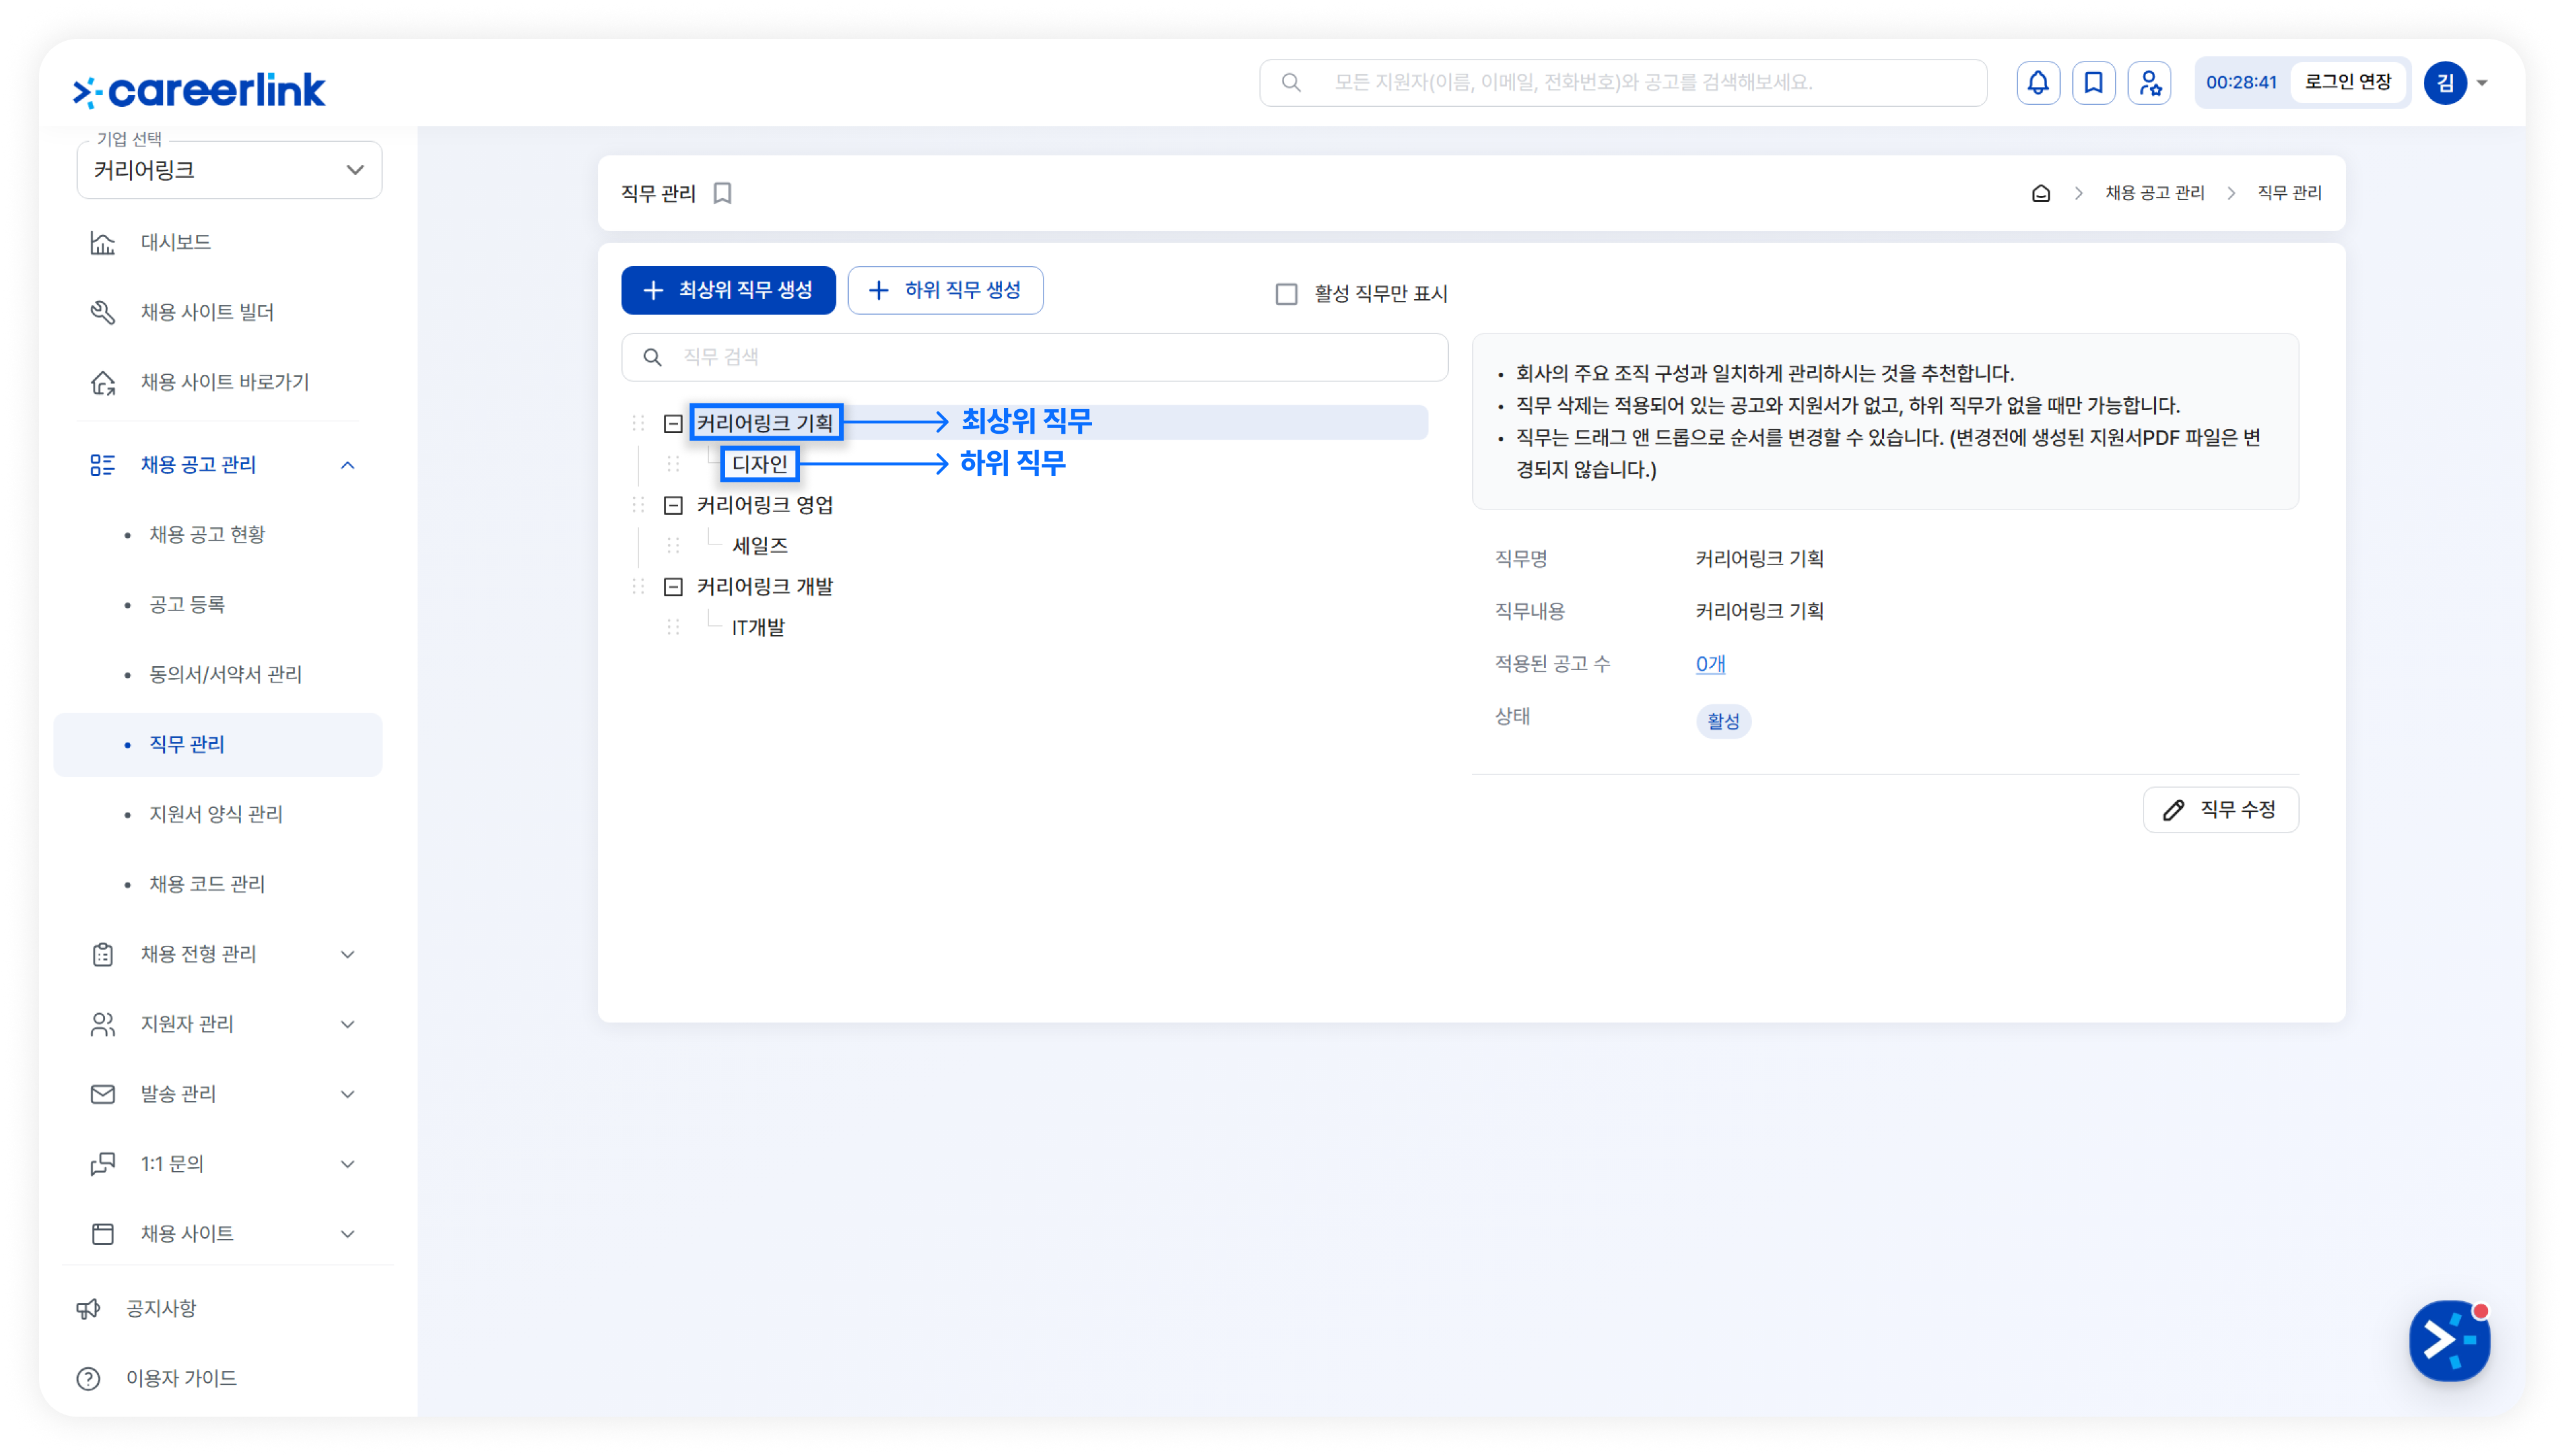Expand the 지원자 관리 chevron

(348, 1025)
